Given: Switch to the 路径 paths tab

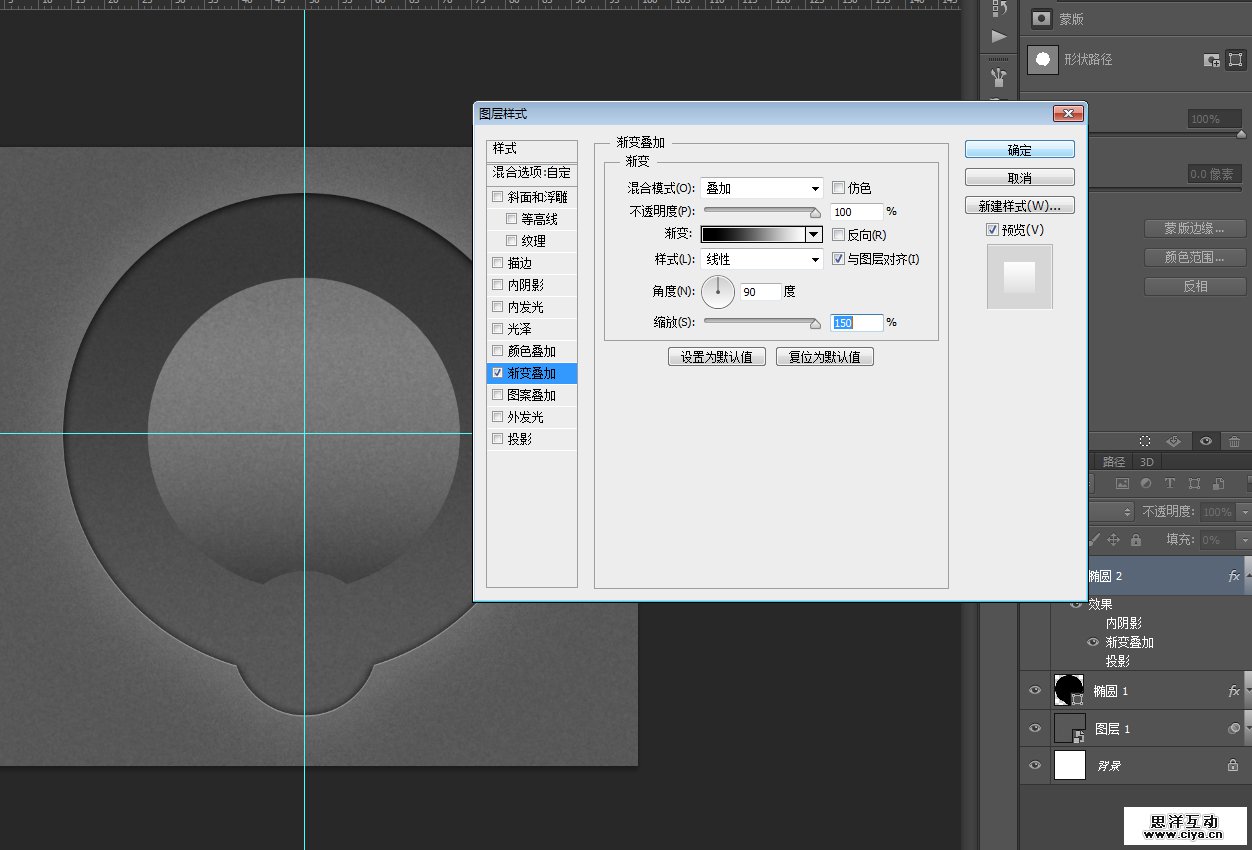Looking at the screenshot, I should [1114, 461].
